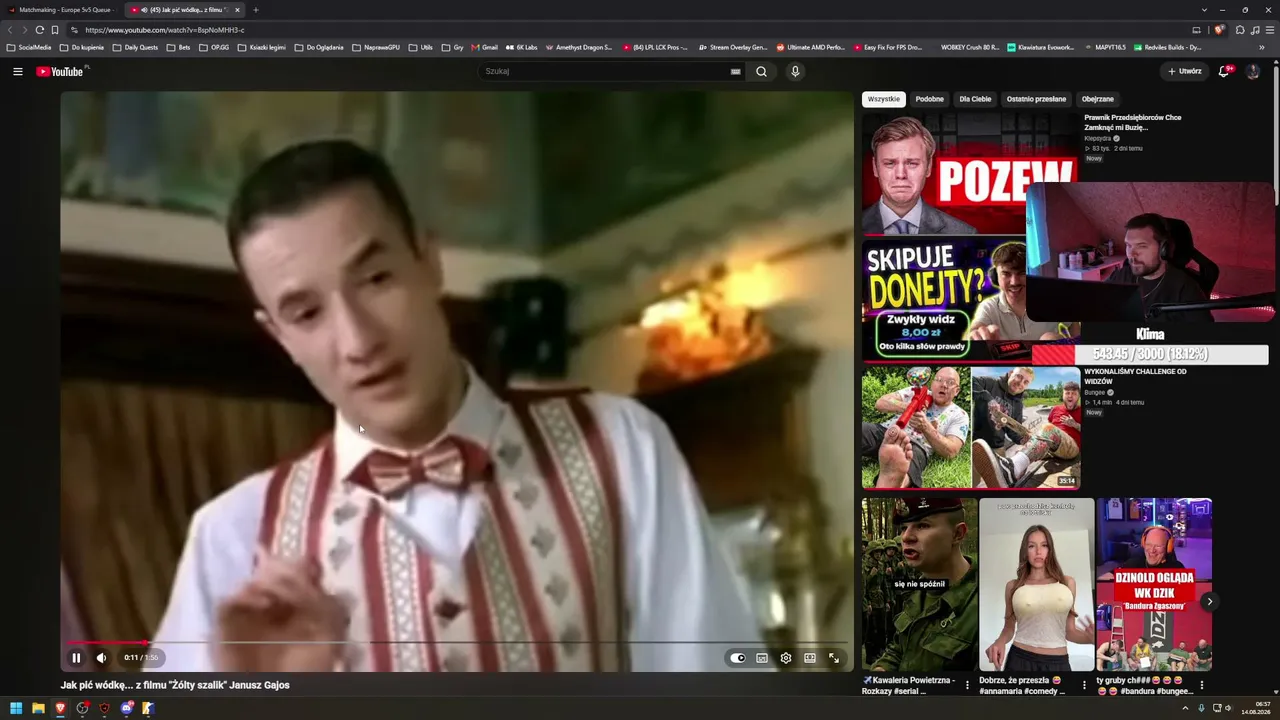This screenshot has height=720, width=1280.
Task: Mute the video volume
Action: tap(101, 657)
